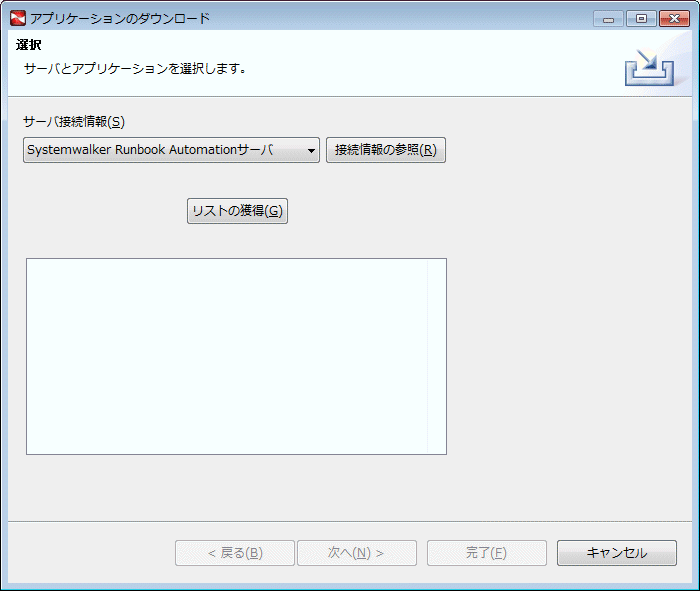Screen dimensions: 700x591
Task: Close the アプリケーションのダウンロード dialog
Action: [x=674, y=19]
